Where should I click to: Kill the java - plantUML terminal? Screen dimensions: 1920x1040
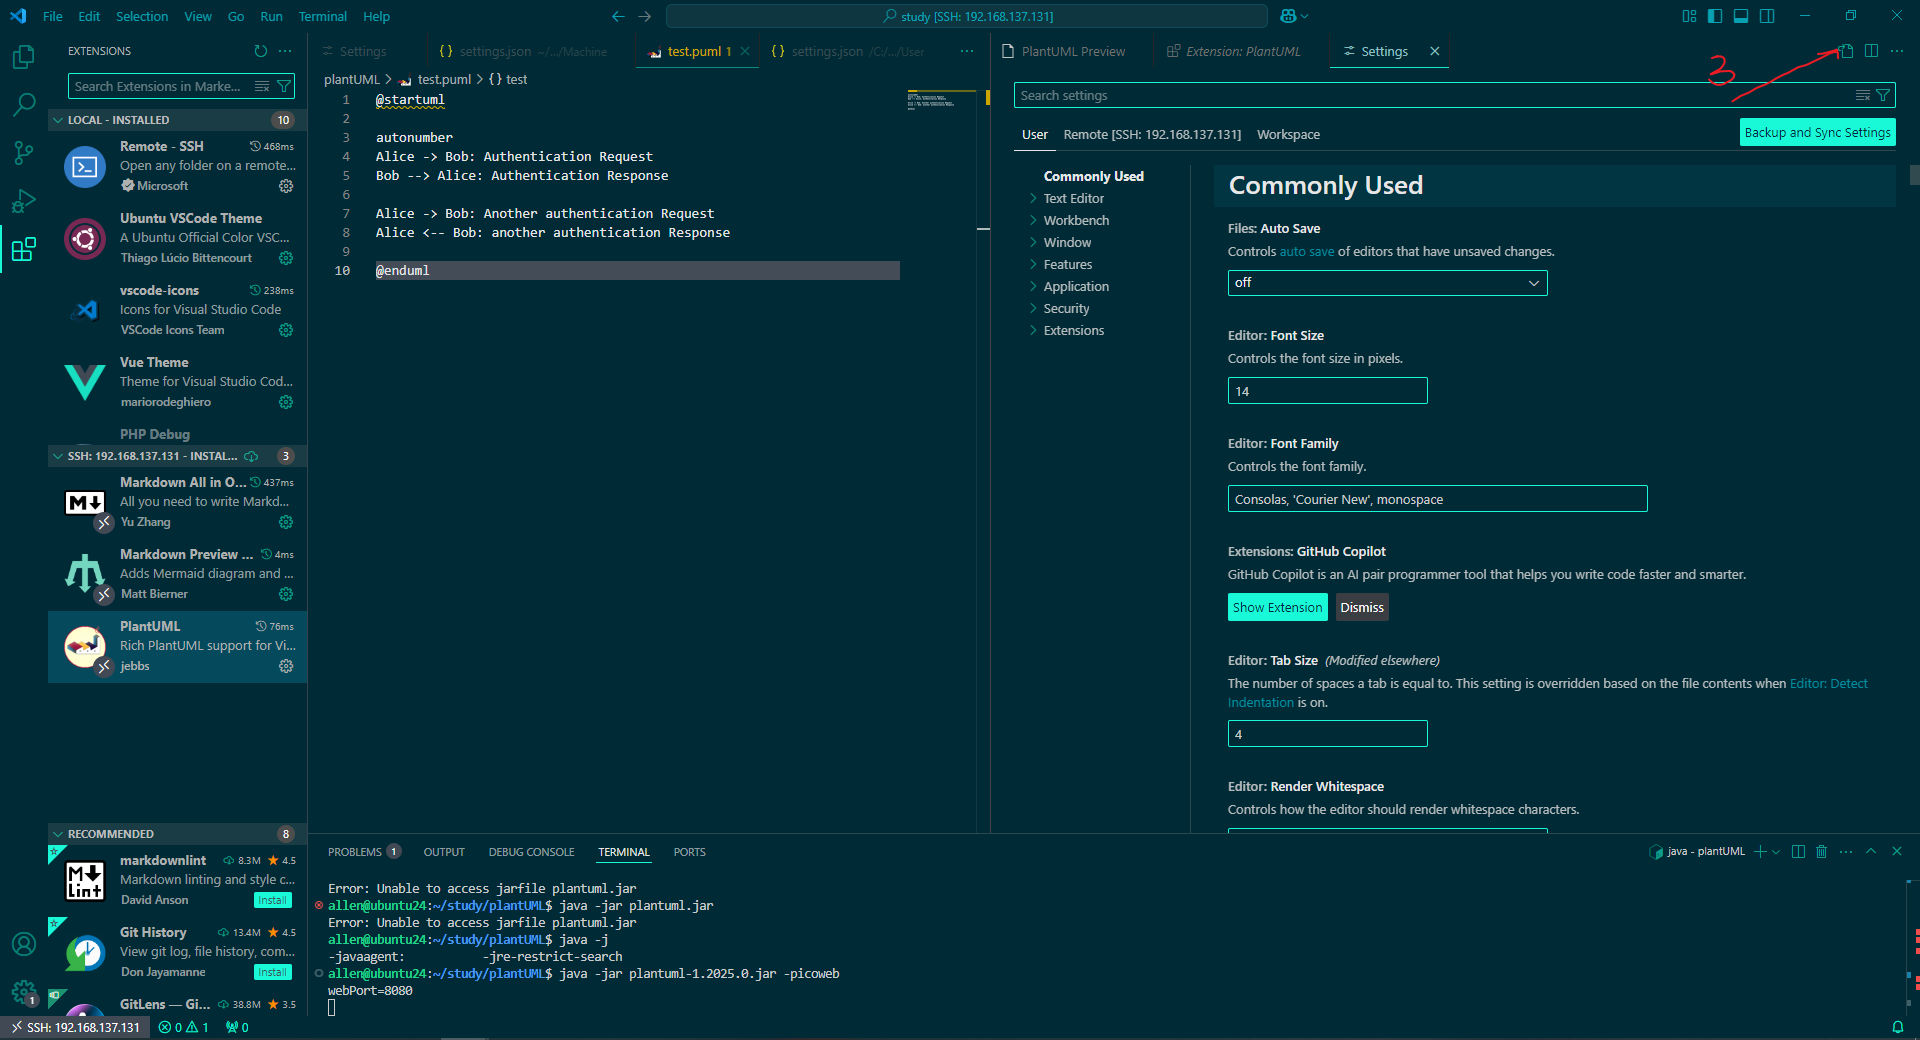click(1822, 852)
